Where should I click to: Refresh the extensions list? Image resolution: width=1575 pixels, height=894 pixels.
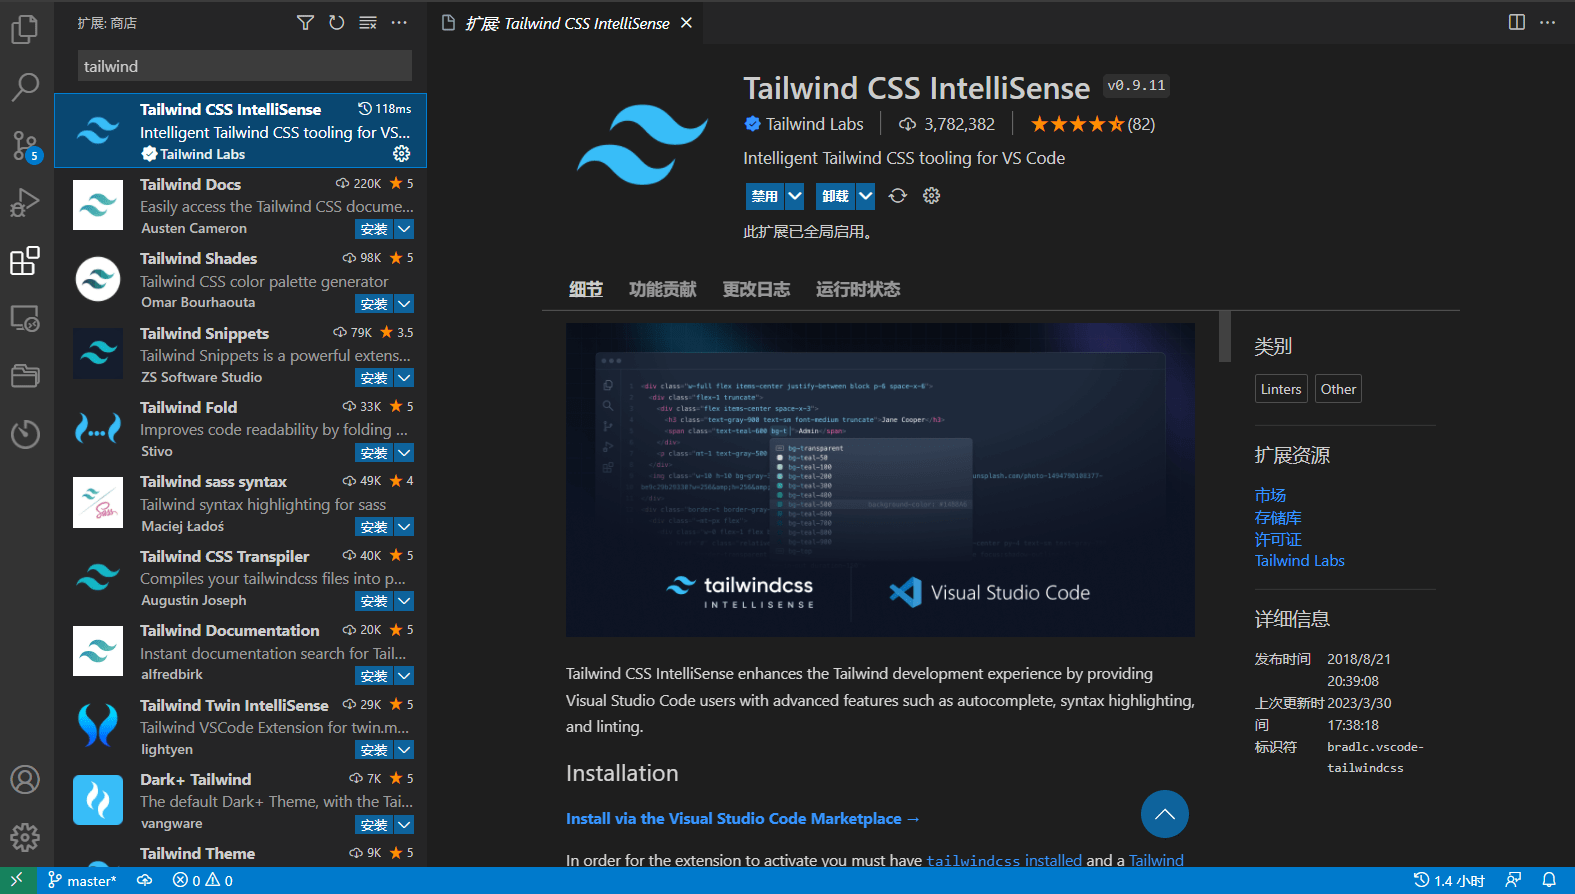pyautogui.click(x=336, y=23)
